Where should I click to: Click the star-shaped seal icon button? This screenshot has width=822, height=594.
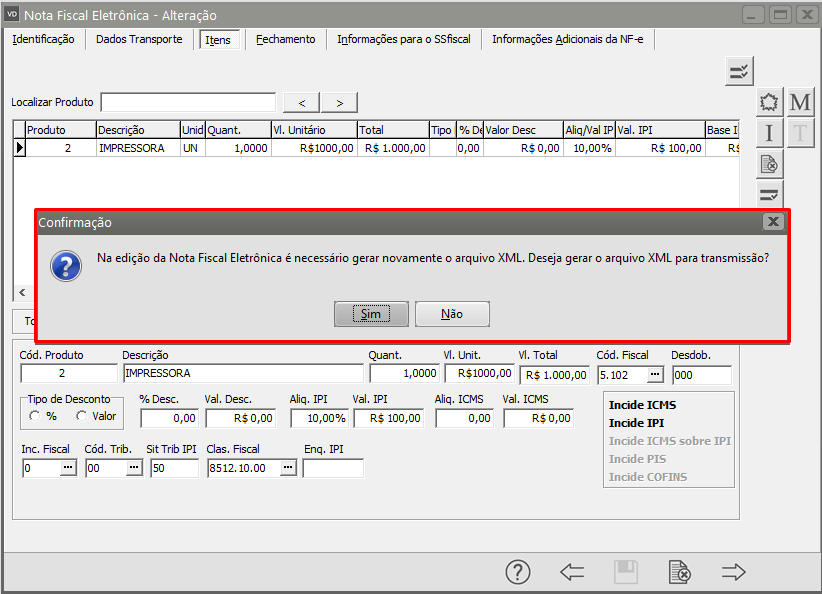(x=769, y=103)
